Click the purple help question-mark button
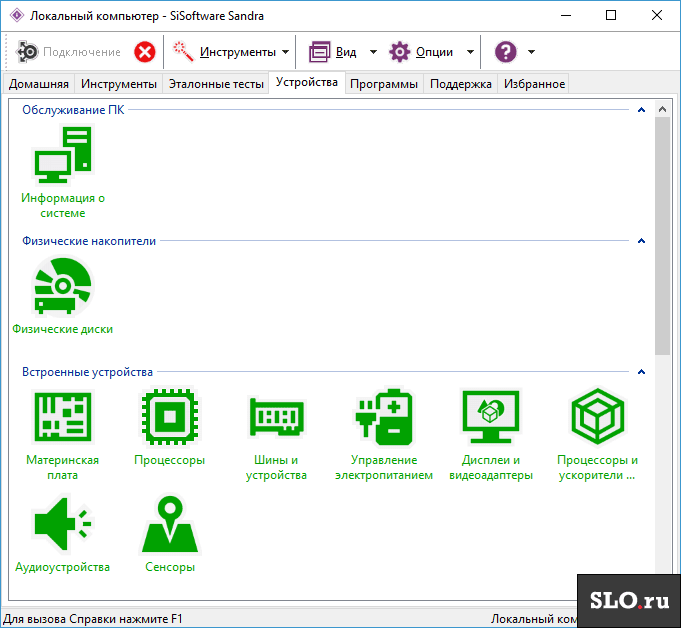Screen dimensions: 681x628 coord(506,52)
